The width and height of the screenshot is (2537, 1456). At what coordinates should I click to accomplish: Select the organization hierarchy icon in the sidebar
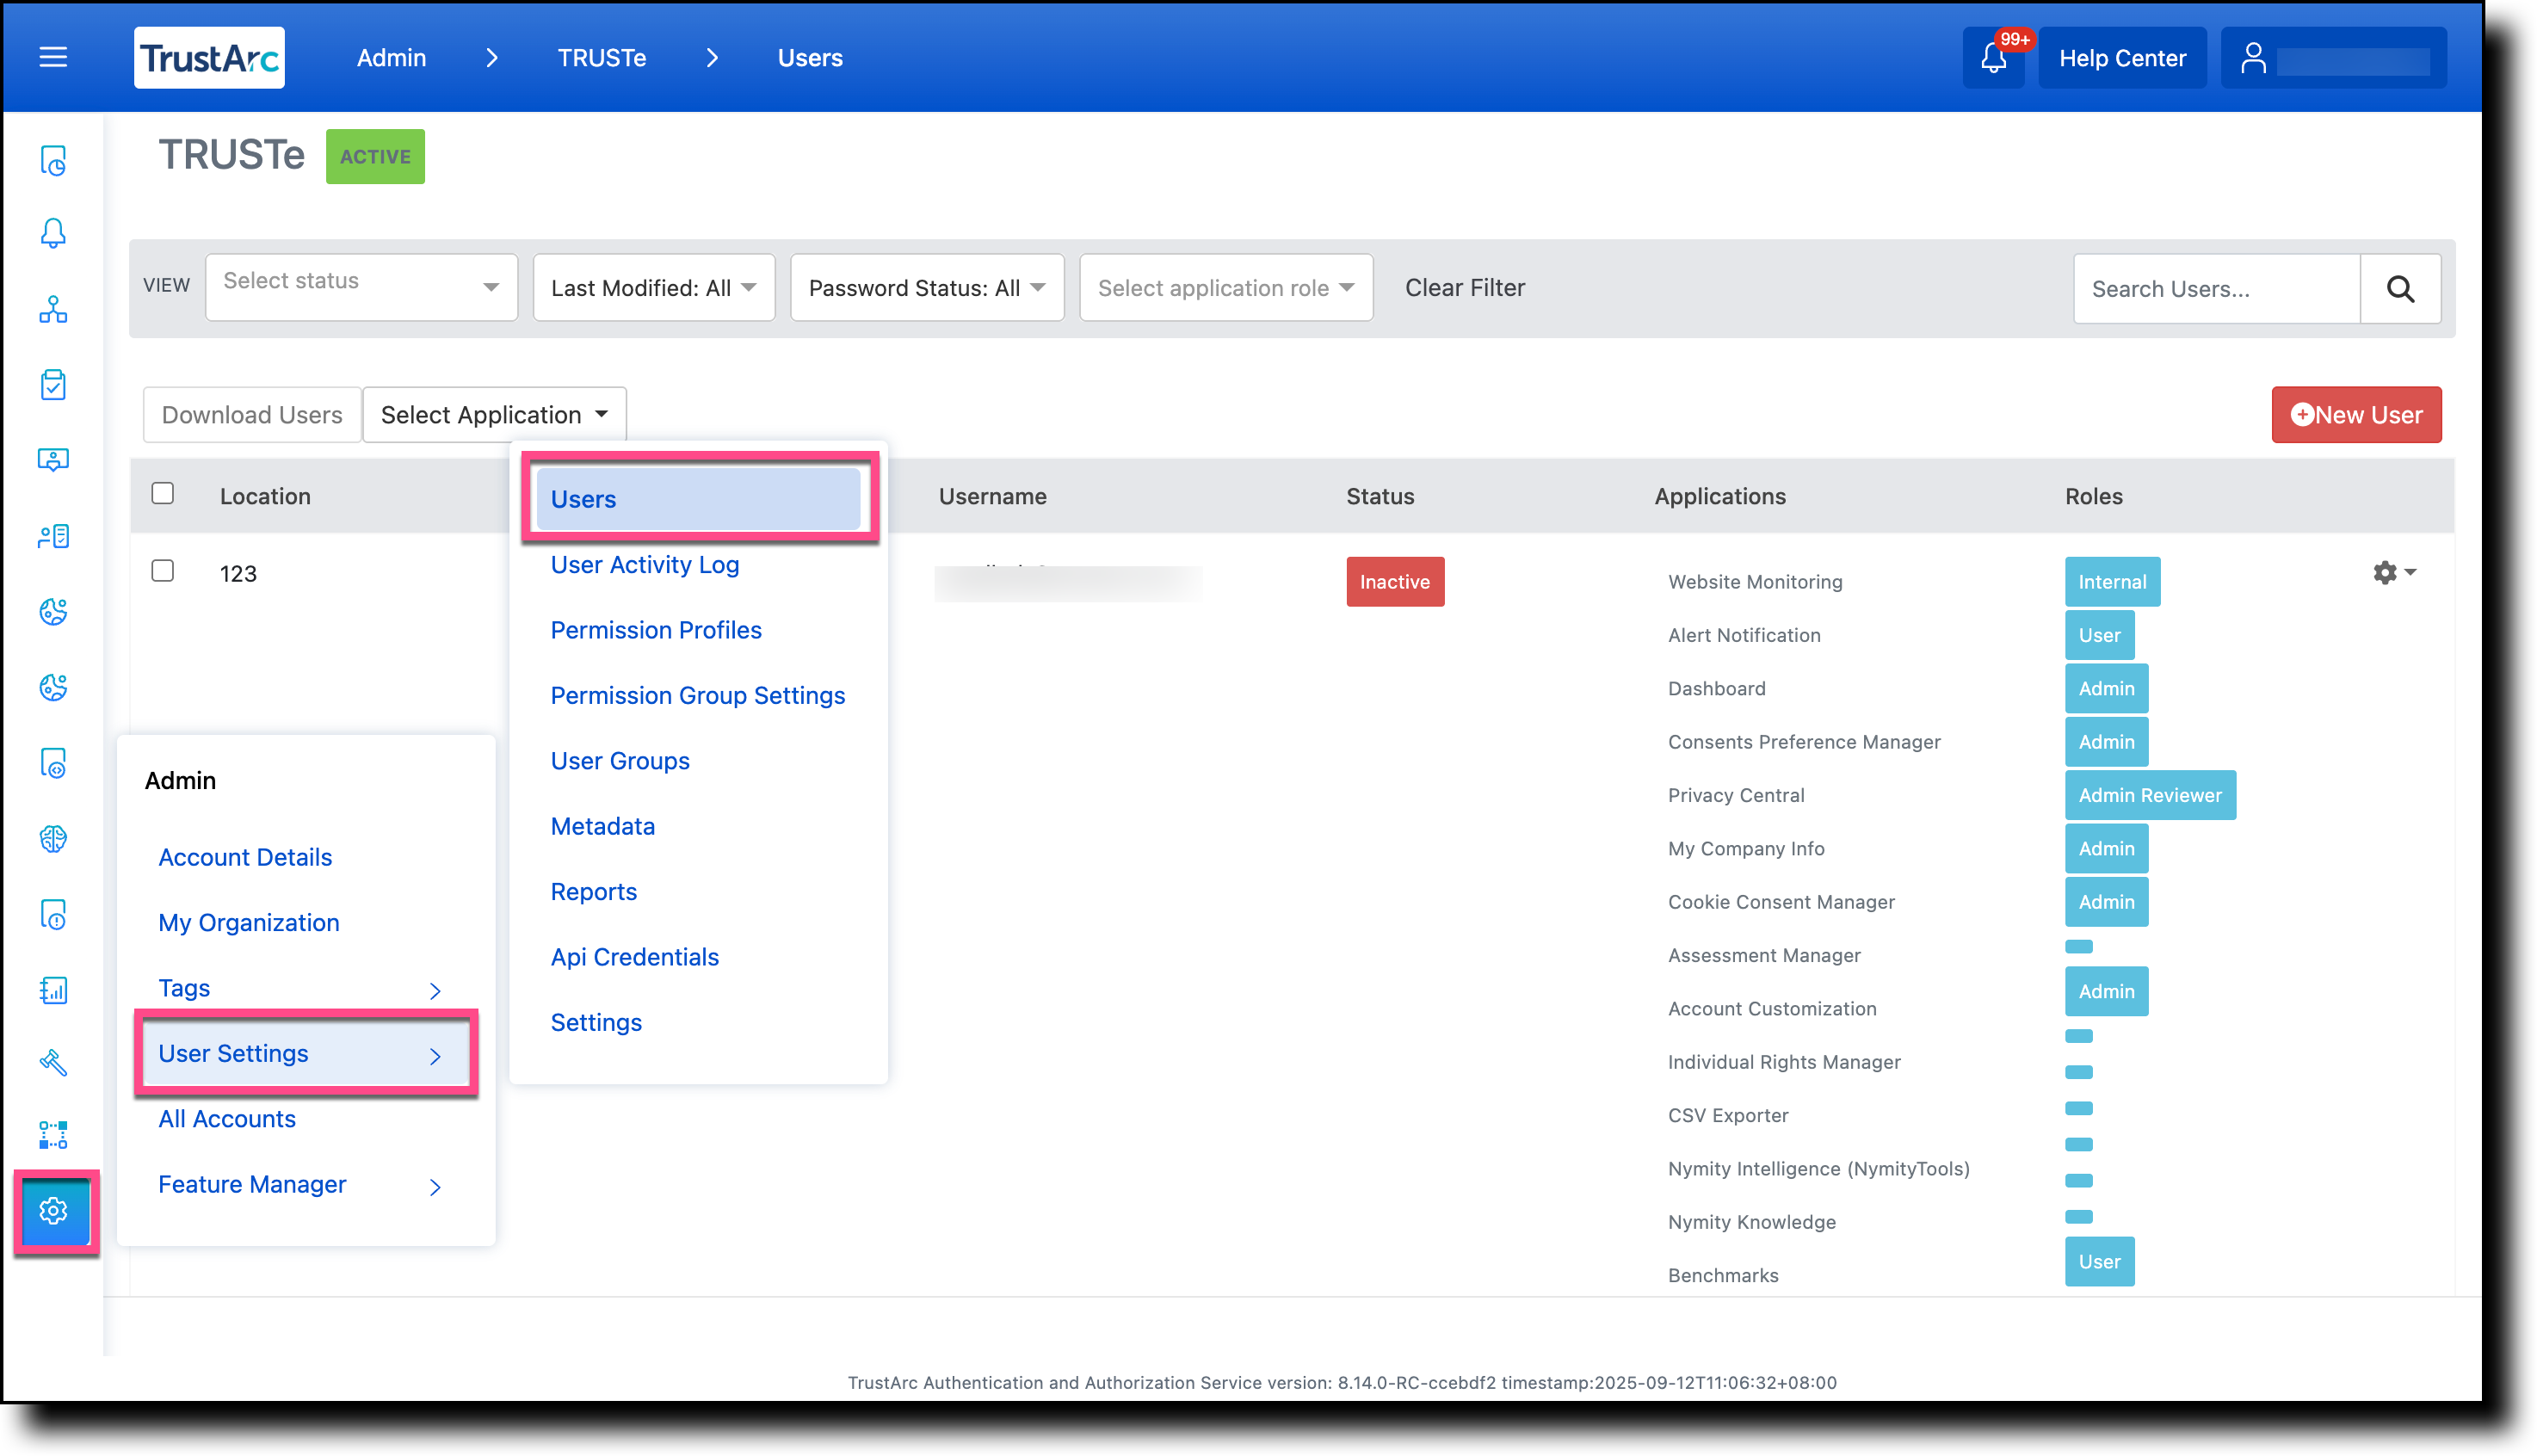click(x=52, y=310)
